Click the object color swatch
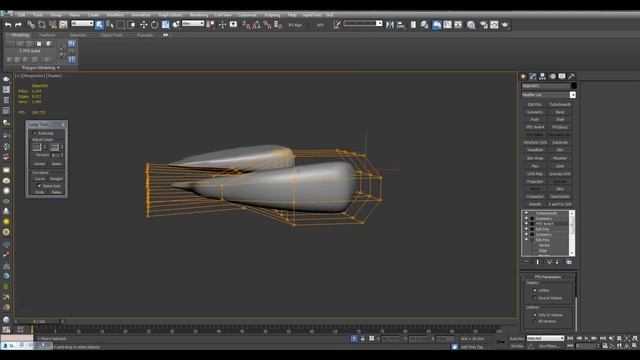 pyautogui.click(x=574, y=86)
